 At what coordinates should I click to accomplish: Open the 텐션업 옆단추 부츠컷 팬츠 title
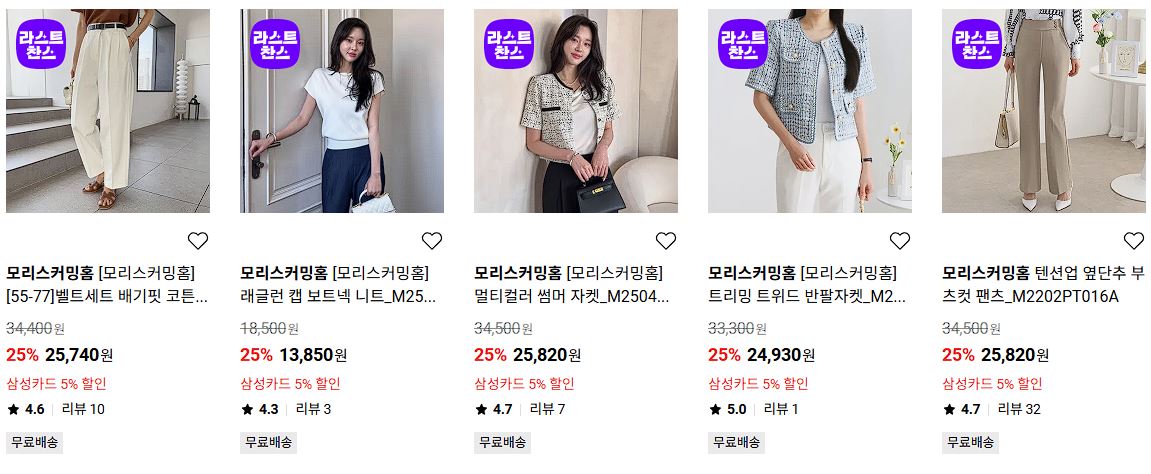click(1043, 285)
